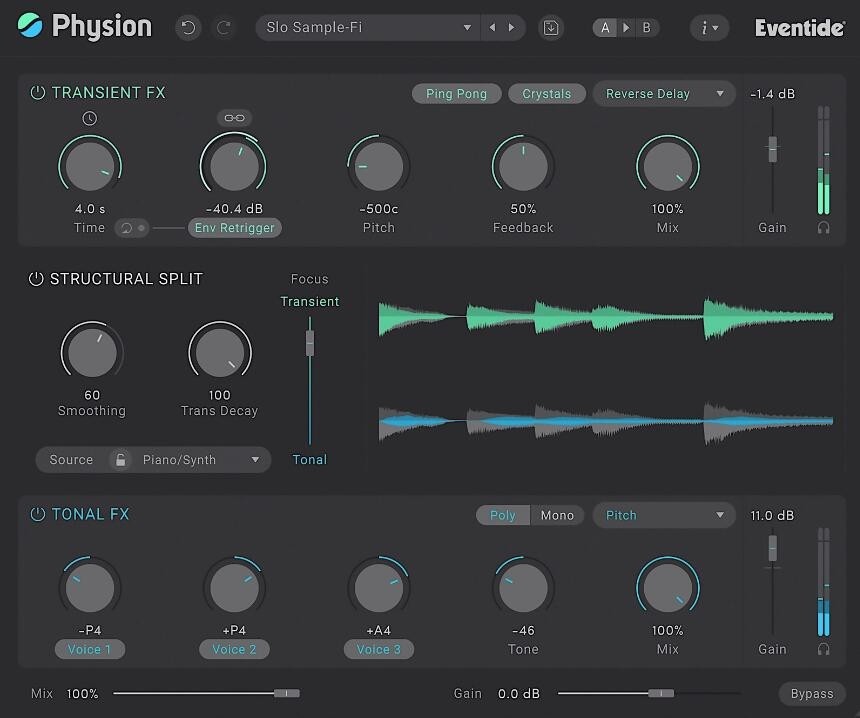Select Poly mode

click(x=502, y=515)
